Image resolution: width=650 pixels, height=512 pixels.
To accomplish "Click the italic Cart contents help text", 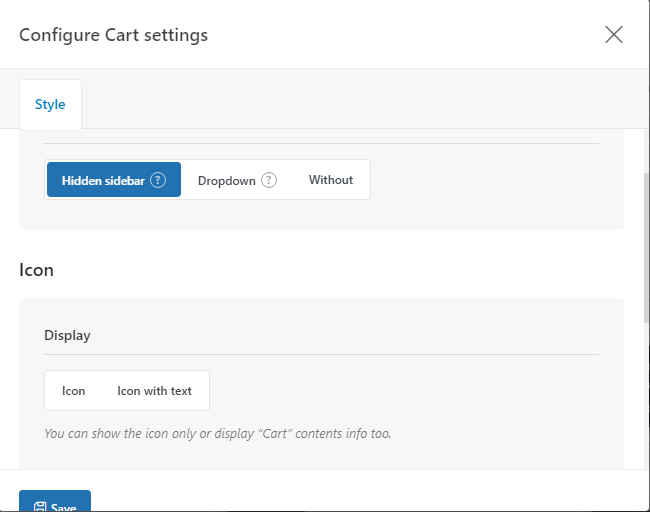I will (x=218, y=433).
